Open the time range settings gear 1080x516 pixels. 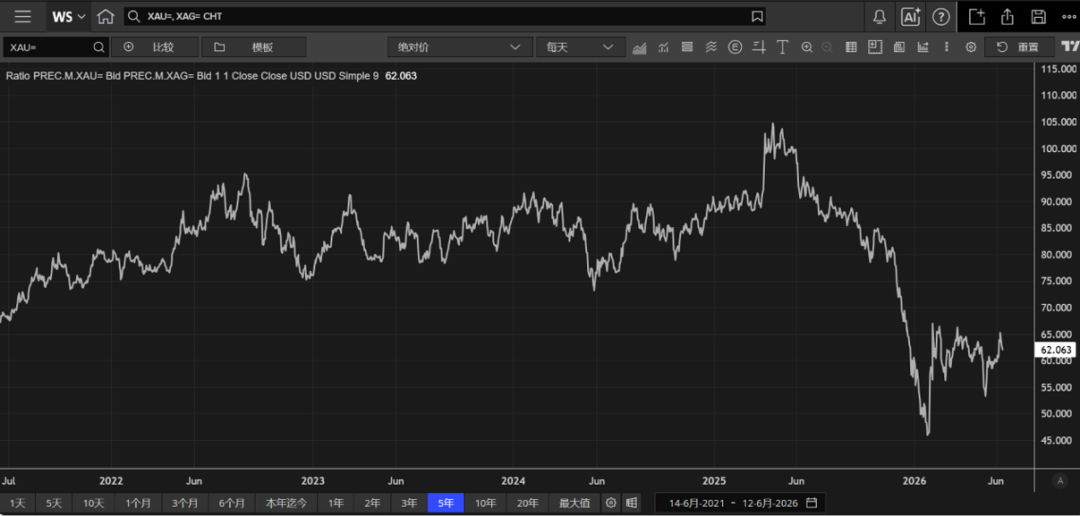coord(610,503)
